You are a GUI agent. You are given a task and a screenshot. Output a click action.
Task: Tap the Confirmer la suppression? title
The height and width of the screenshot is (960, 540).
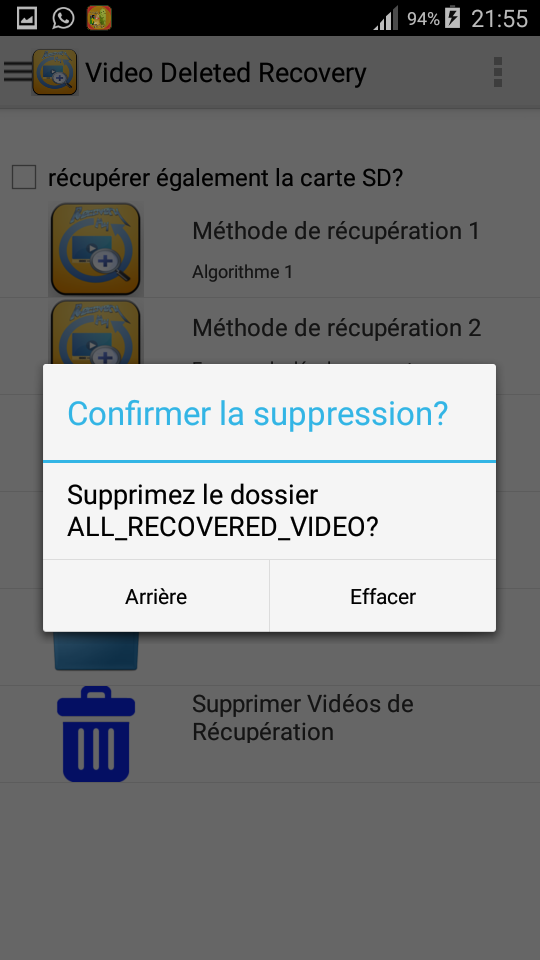(258, 414)
